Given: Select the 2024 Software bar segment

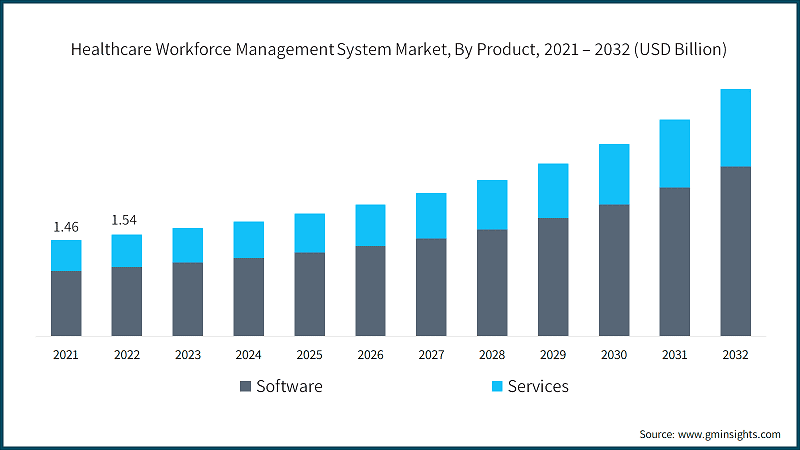Looking at the screenshot, I should (x=248, y=297).
